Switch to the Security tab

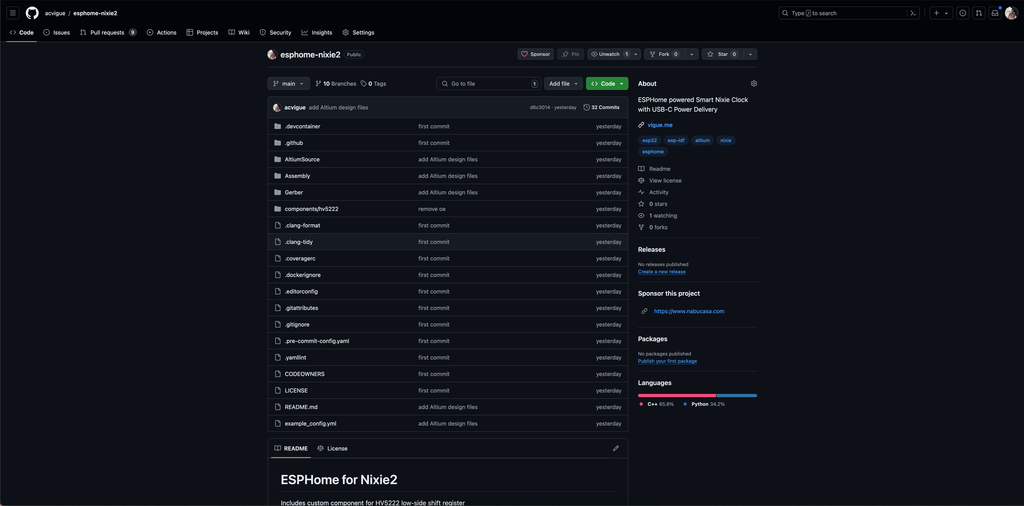[x=275, y=32]
